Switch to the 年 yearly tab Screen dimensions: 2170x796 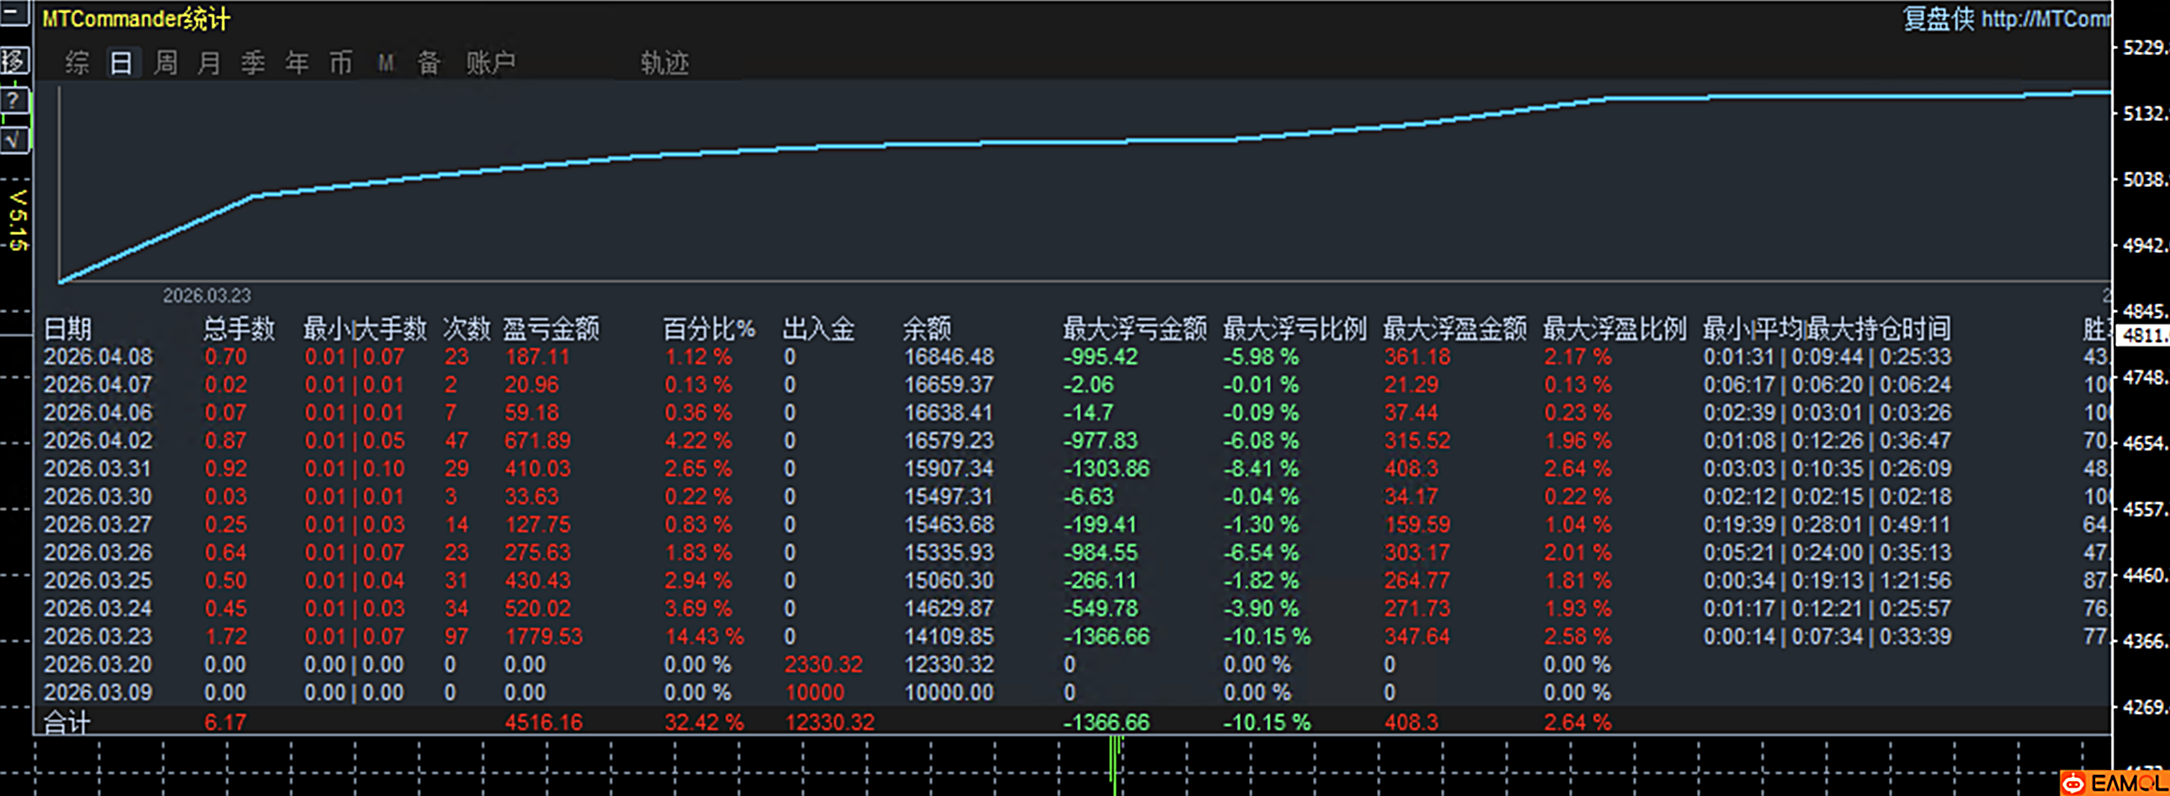pyautogui.click(x=297, y=63)
